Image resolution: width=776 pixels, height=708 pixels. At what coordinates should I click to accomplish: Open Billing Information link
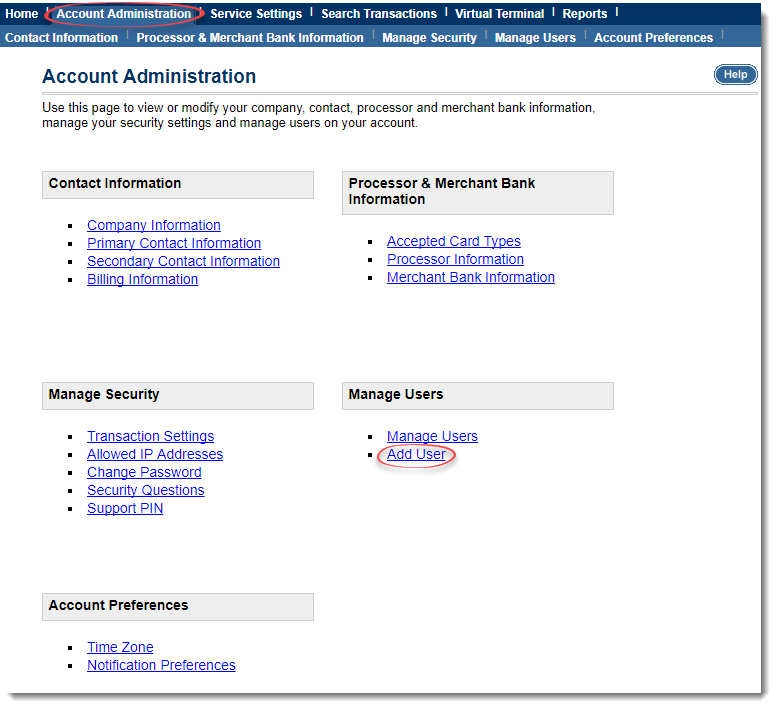(142, 280)
